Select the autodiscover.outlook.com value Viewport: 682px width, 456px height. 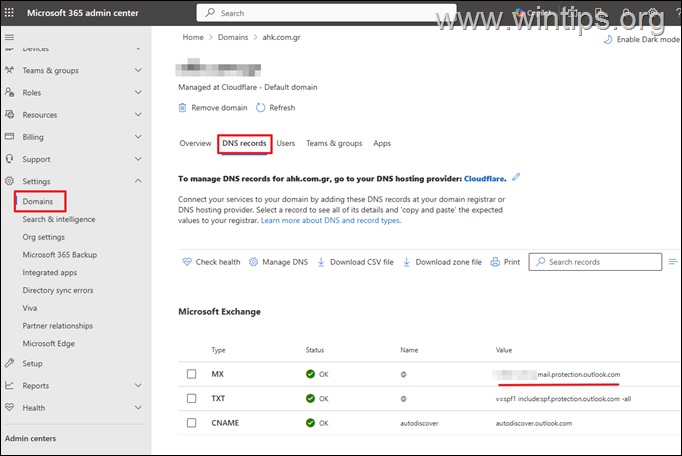pos(534,423)
